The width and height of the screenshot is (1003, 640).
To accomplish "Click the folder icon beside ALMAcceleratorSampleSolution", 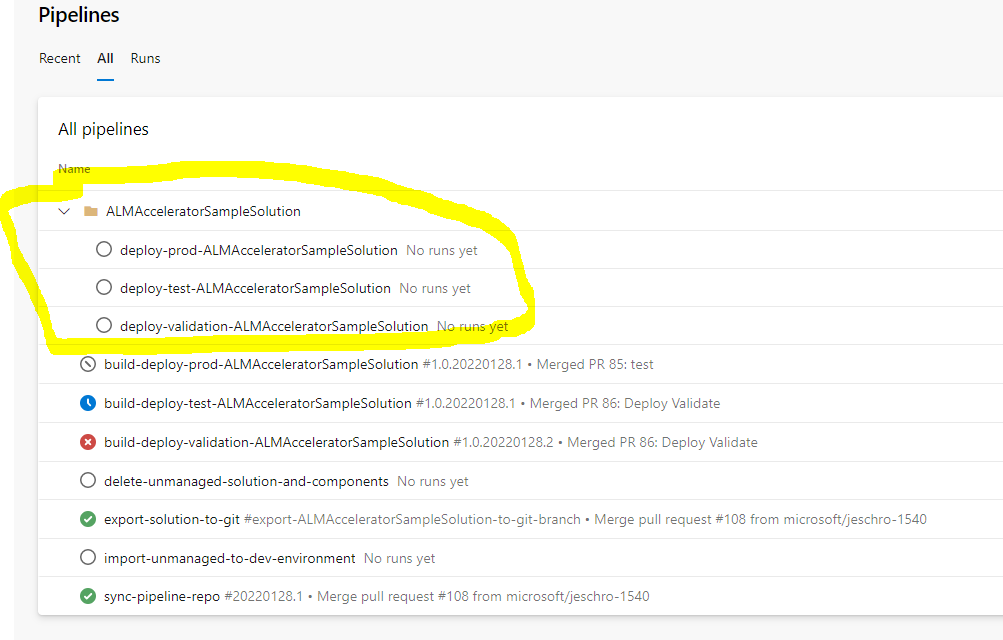I will pyautogui.click(x=89, y=211).
